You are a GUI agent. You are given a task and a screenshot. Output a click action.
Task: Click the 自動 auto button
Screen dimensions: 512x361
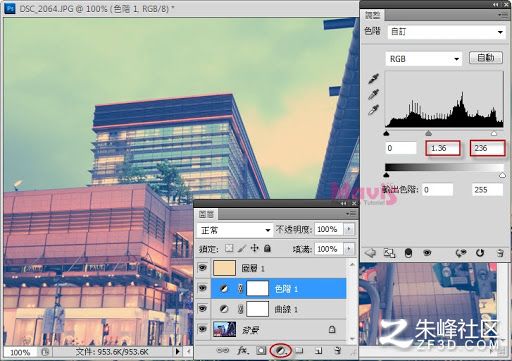click(x=486, y=58)
